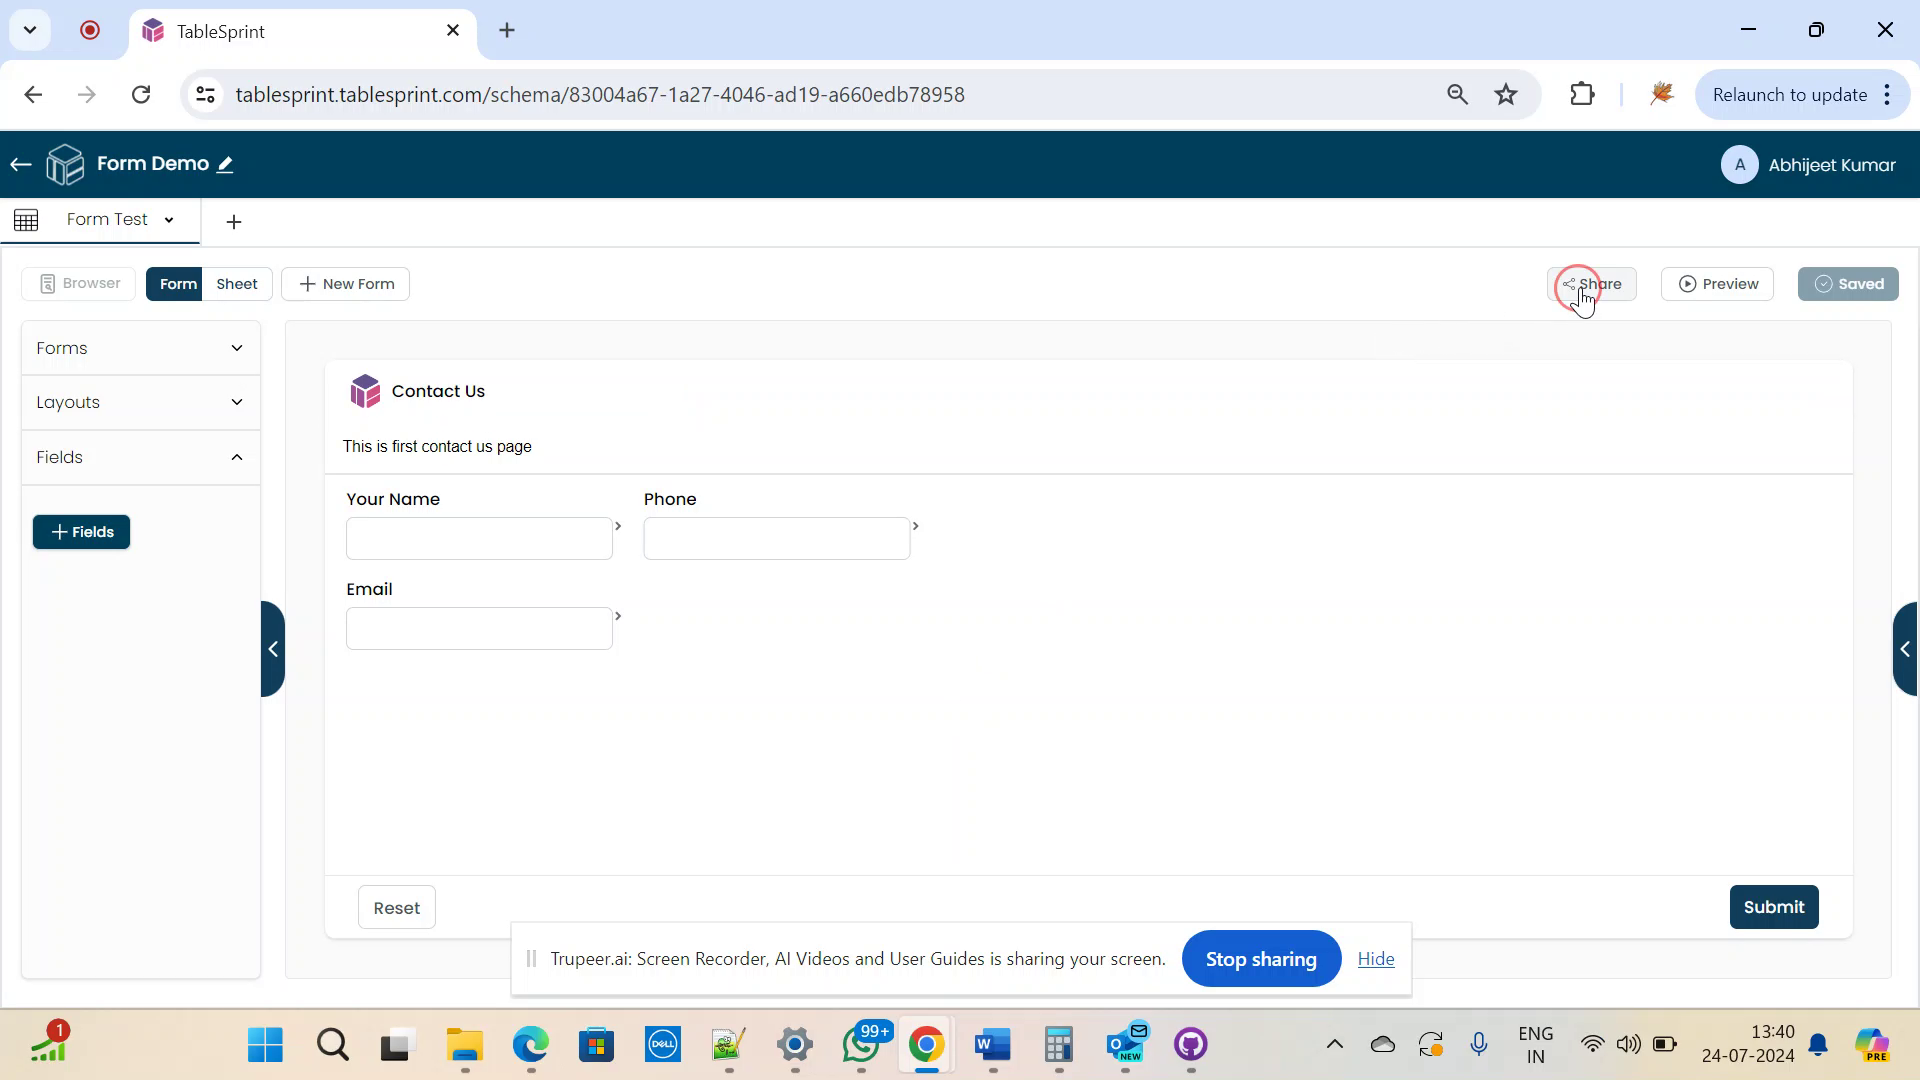Click the TableSprint cube logo icon
Viewport: 1920px width, 1080px height.
click(66, 164)
